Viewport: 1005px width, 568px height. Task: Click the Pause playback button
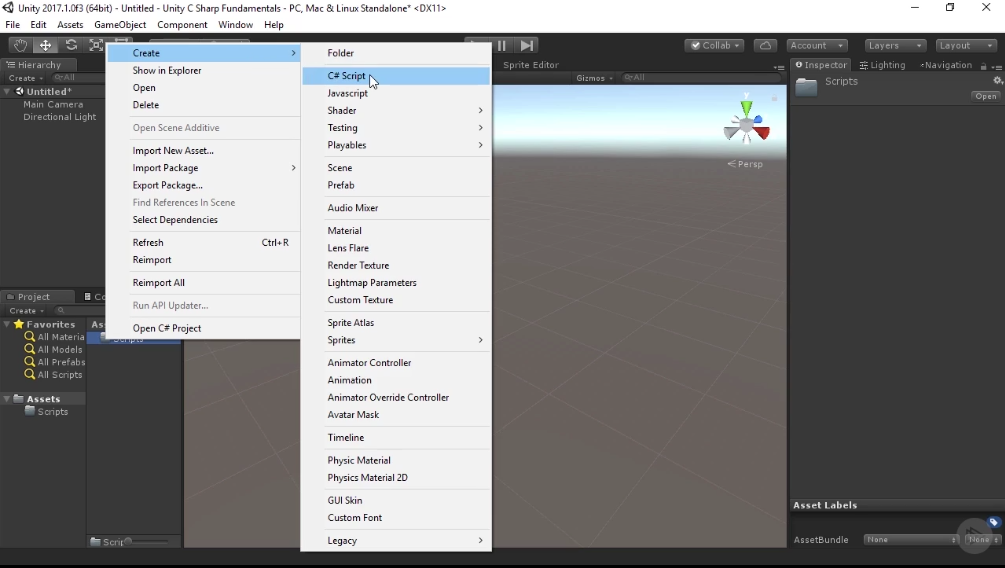click(502, 46)
